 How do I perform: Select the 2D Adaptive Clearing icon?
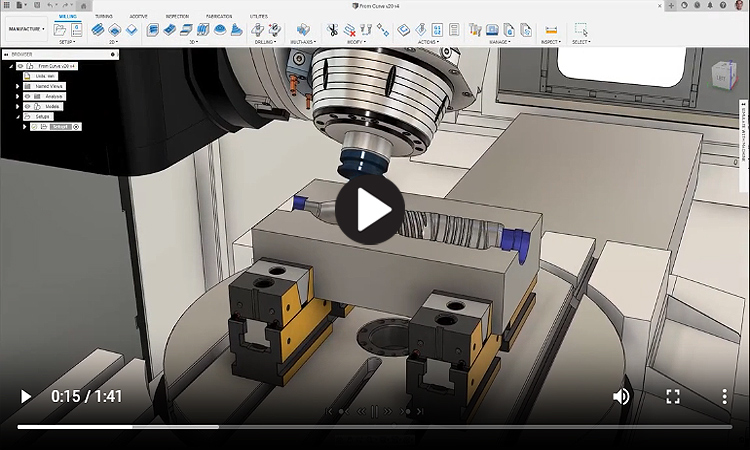pos(98,30)
